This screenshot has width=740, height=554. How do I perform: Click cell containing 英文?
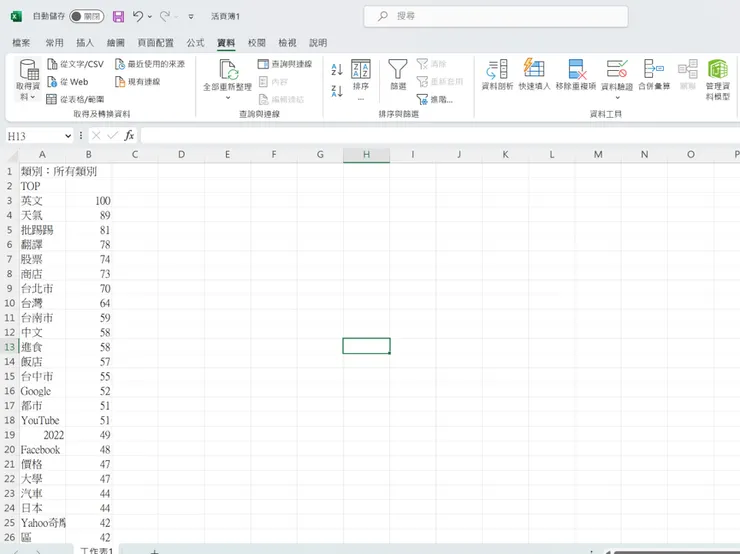[x=42, y=201]
